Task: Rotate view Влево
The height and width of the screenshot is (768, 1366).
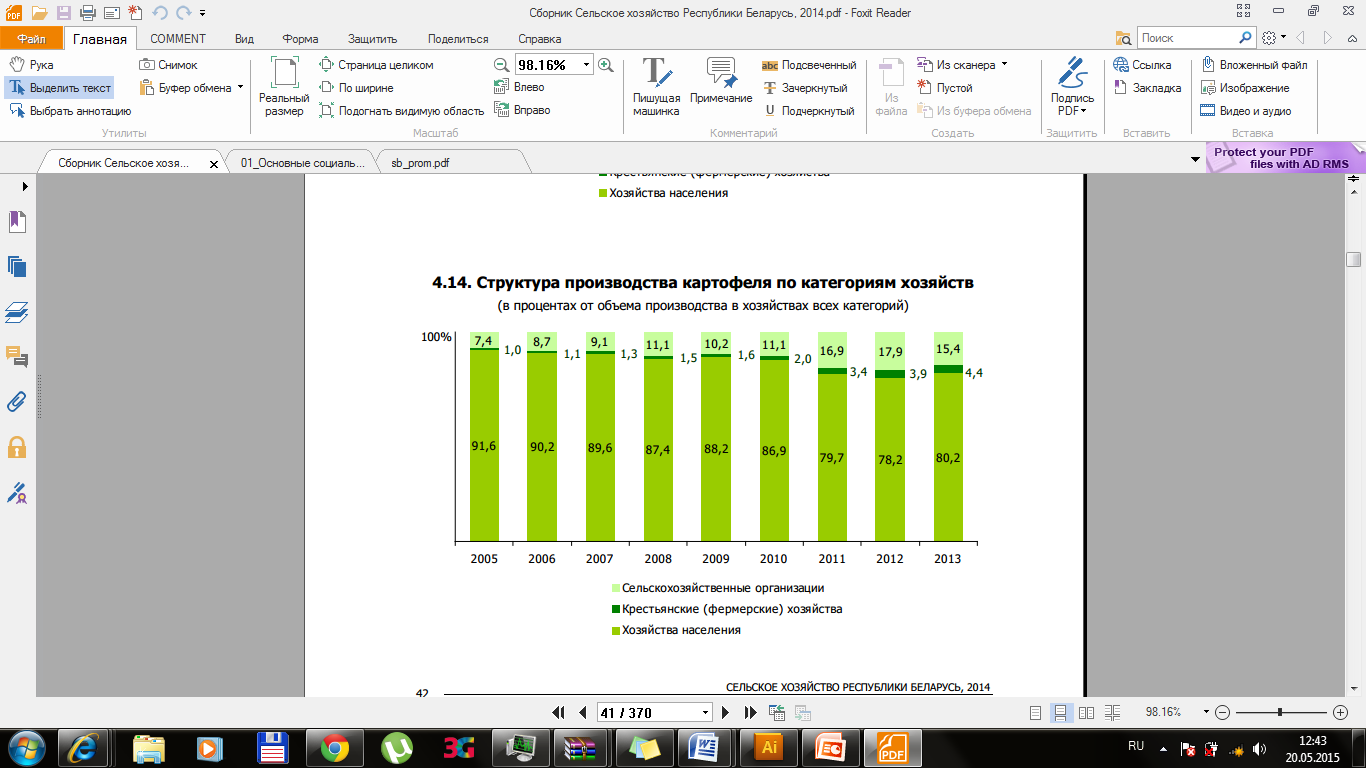Action: pos(520,87)
